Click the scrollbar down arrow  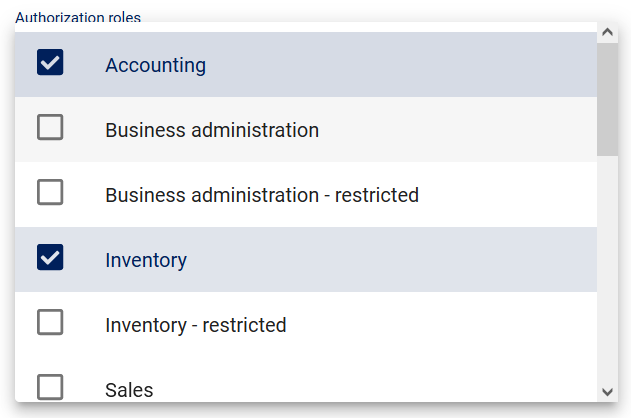coord(607,392)
